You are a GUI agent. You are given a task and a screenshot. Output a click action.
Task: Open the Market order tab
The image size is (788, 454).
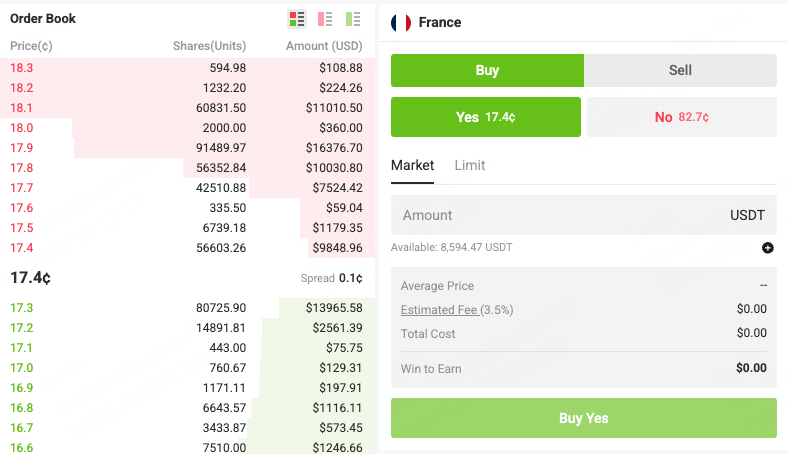(x=412, y=165)
